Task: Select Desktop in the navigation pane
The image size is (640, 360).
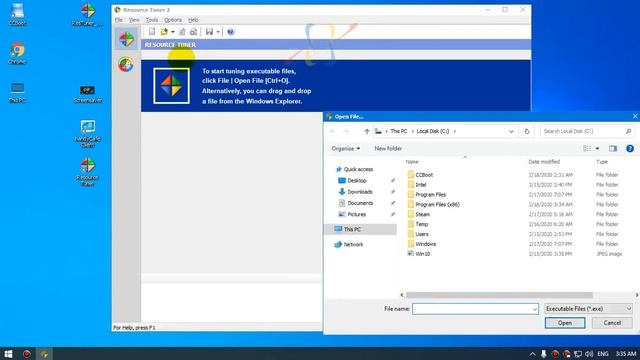Action: tap(353, 180)
